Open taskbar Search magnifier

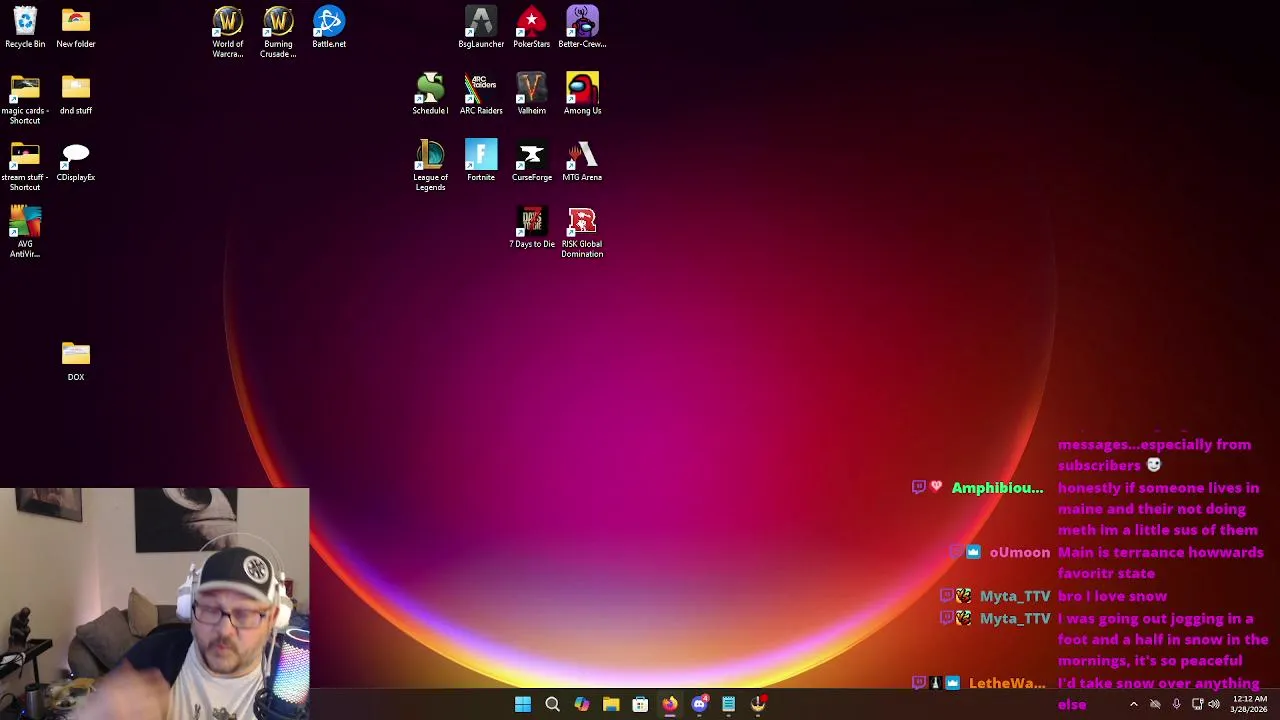(x=552, y=705)
